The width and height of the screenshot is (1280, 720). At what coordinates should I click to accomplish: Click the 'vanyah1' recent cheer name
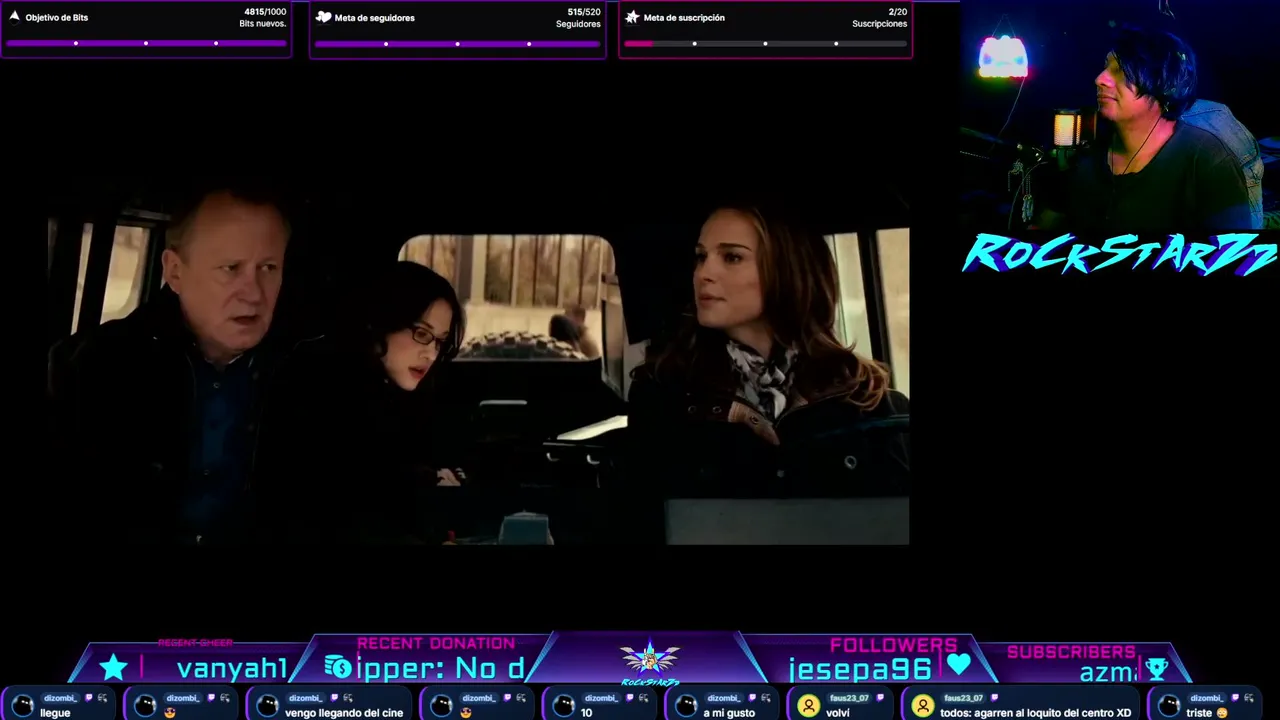click(232, 669)
